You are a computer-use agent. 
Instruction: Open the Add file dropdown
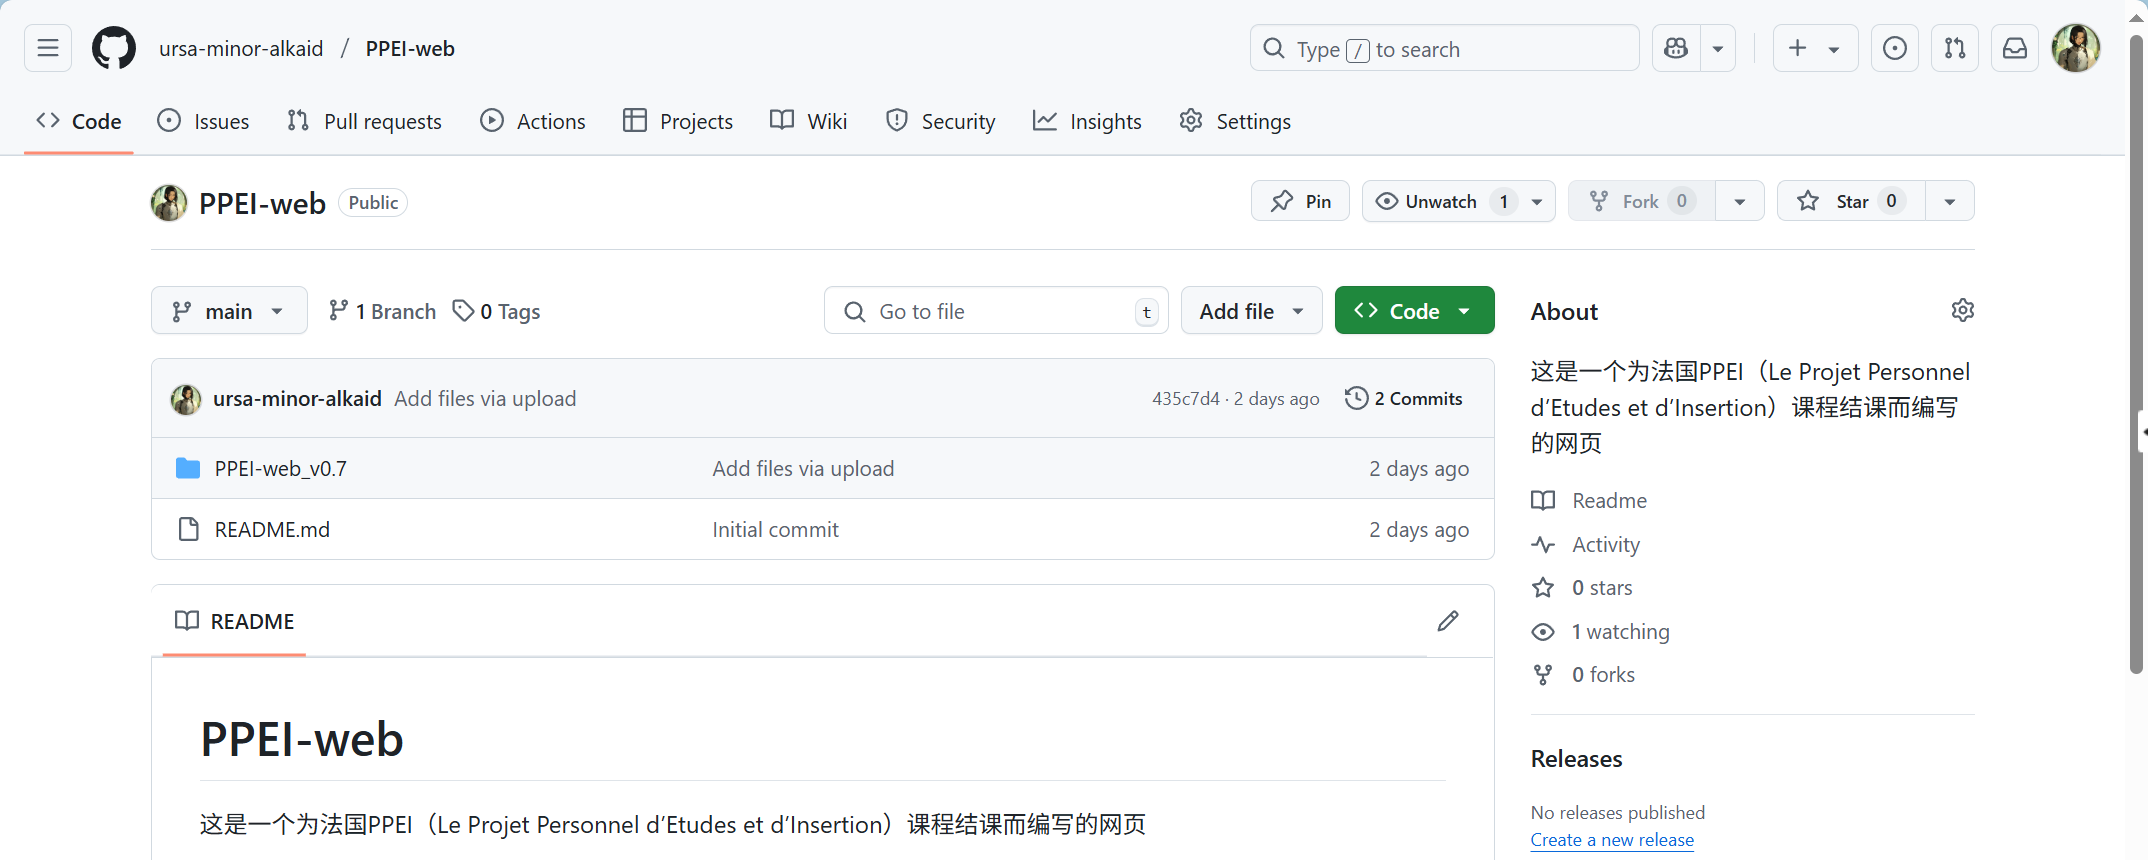pos(1251,311)
